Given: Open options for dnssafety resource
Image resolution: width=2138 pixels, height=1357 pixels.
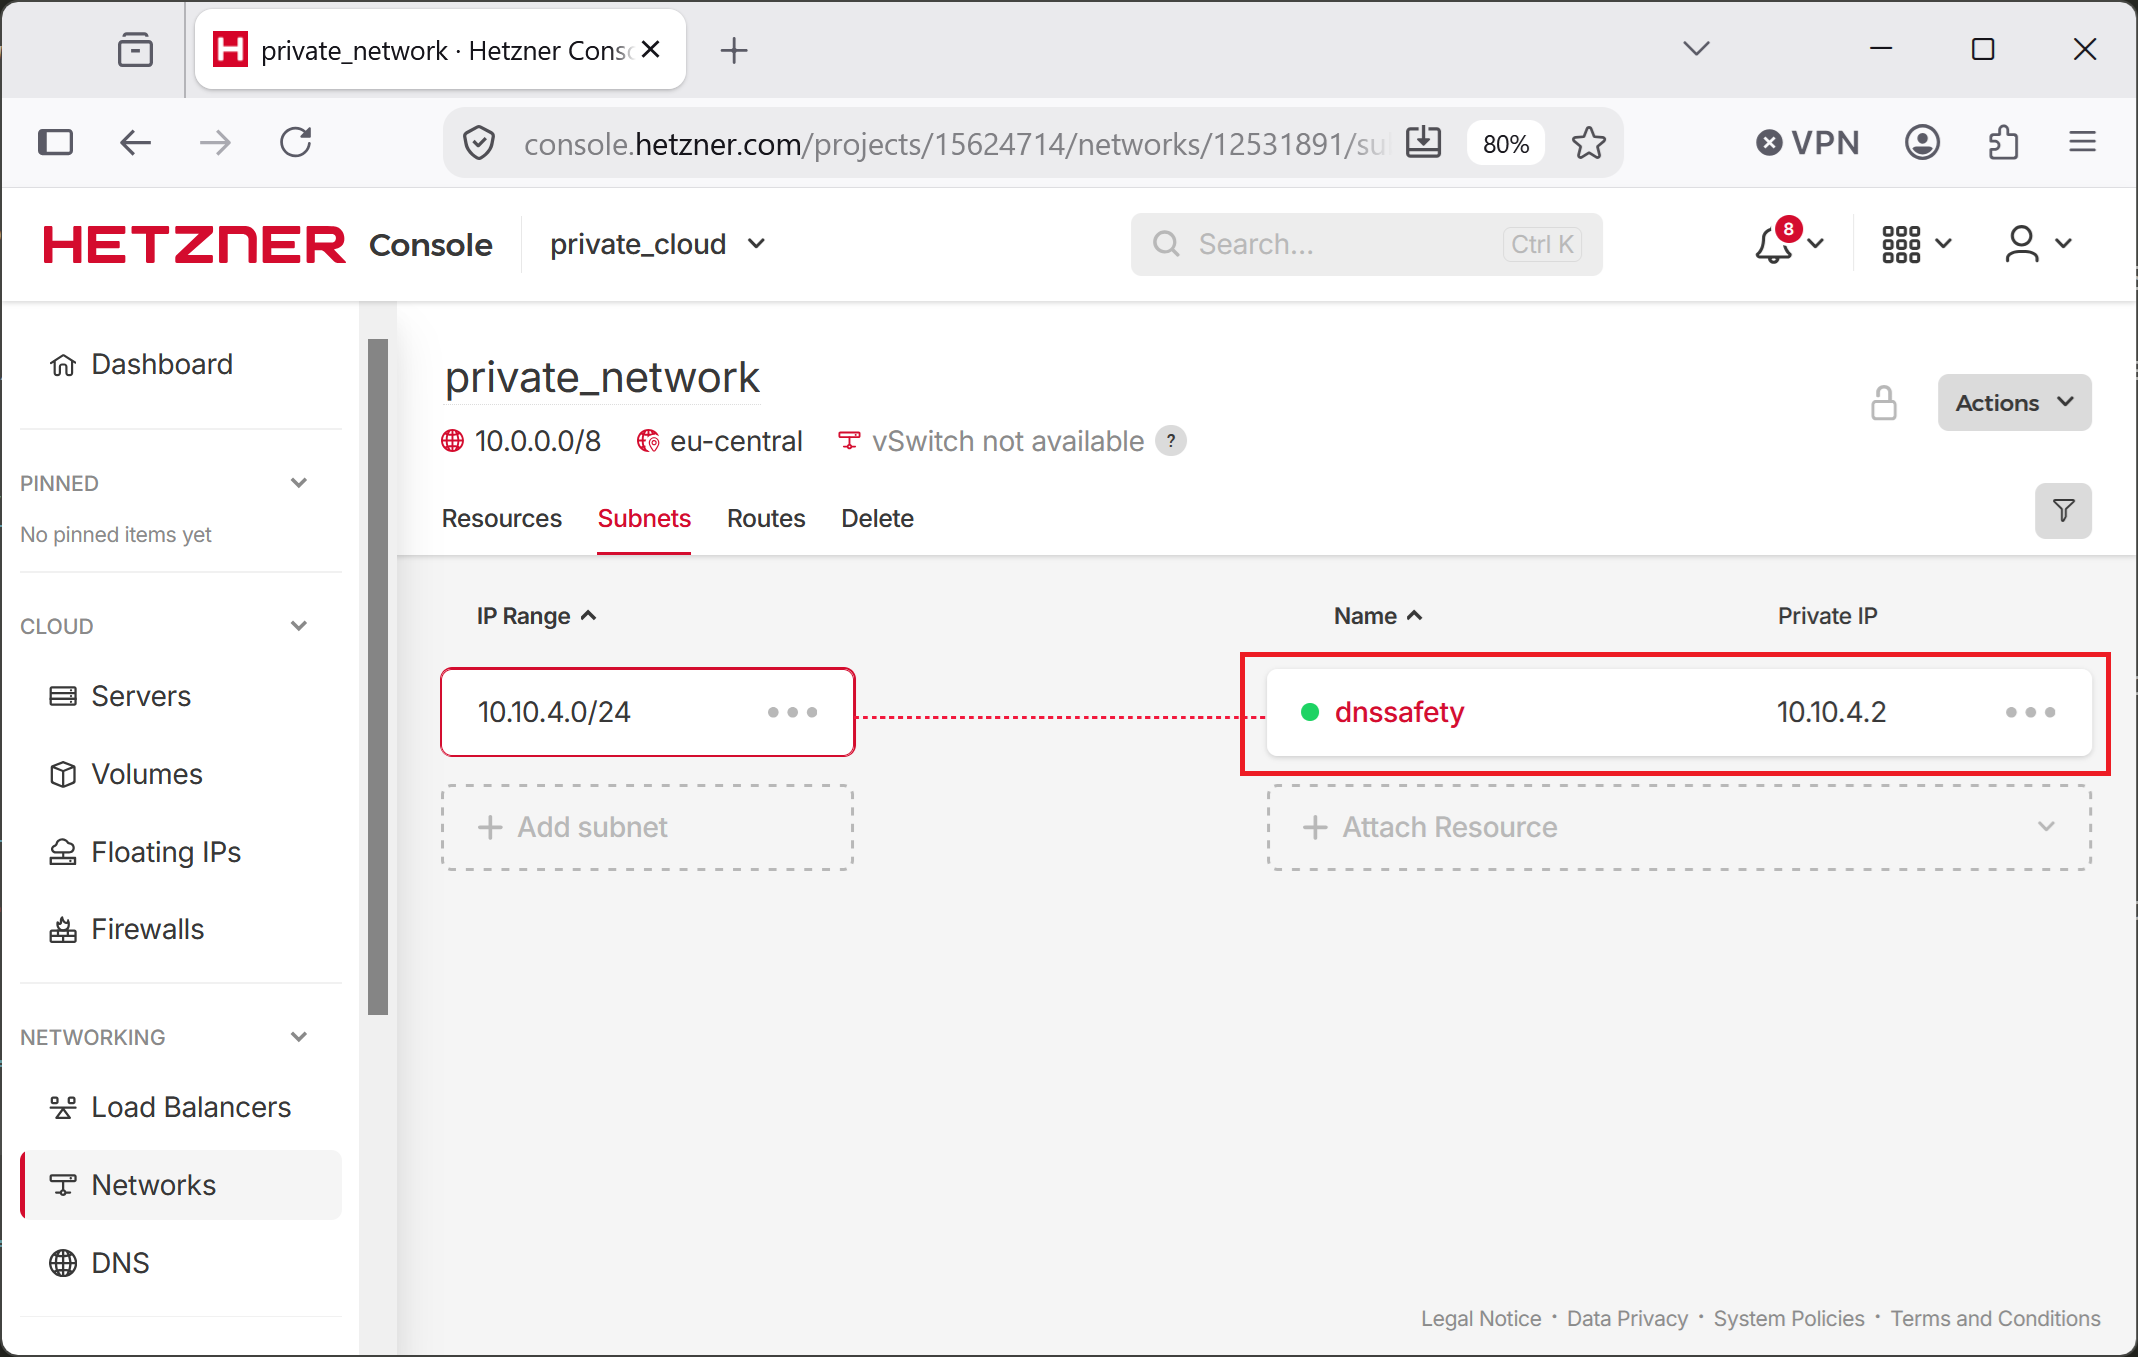Looking at the screenshot, I should [2030, 712].
